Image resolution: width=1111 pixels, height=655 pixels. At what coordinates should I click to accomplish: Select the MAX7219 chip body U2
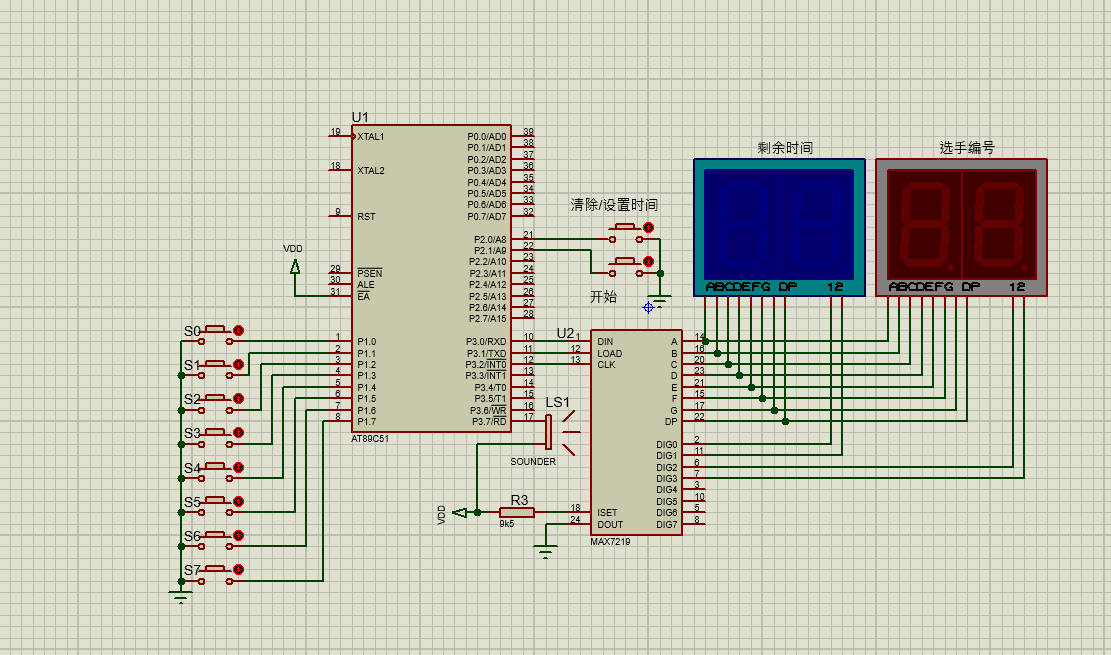[636, 432]
